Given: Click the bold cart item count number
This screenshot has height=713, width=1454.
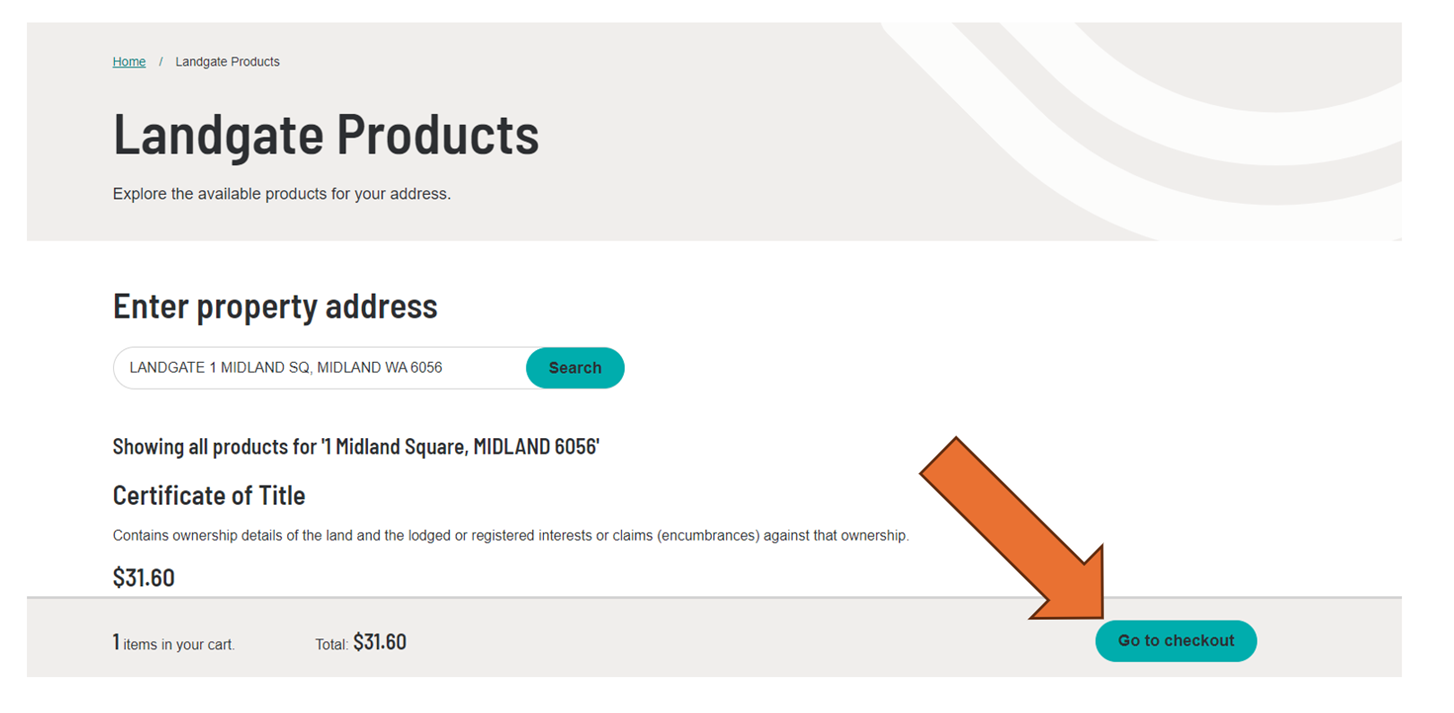Looking at the screenshot, I should [116, 642].
